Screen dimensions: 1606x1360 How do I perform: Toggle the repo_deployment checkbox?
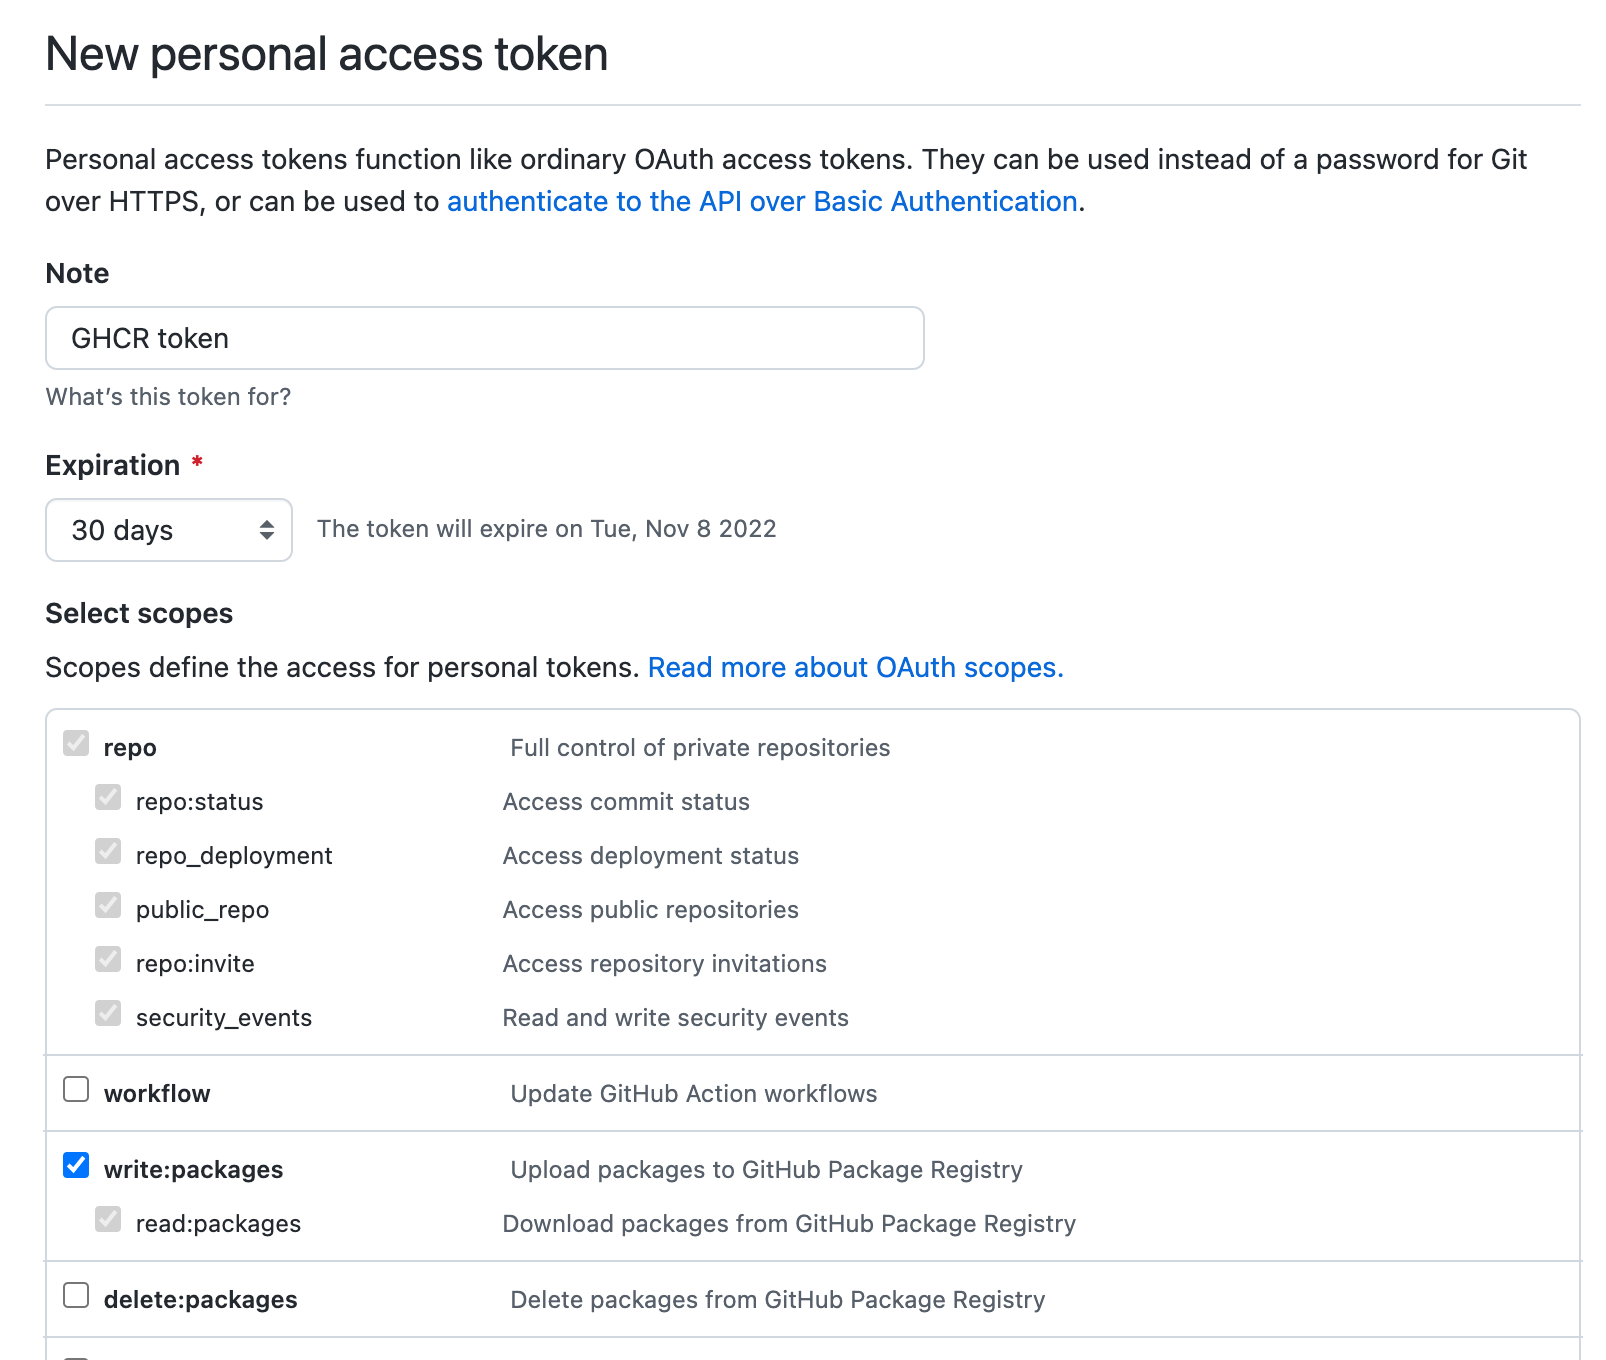(108, 851)
